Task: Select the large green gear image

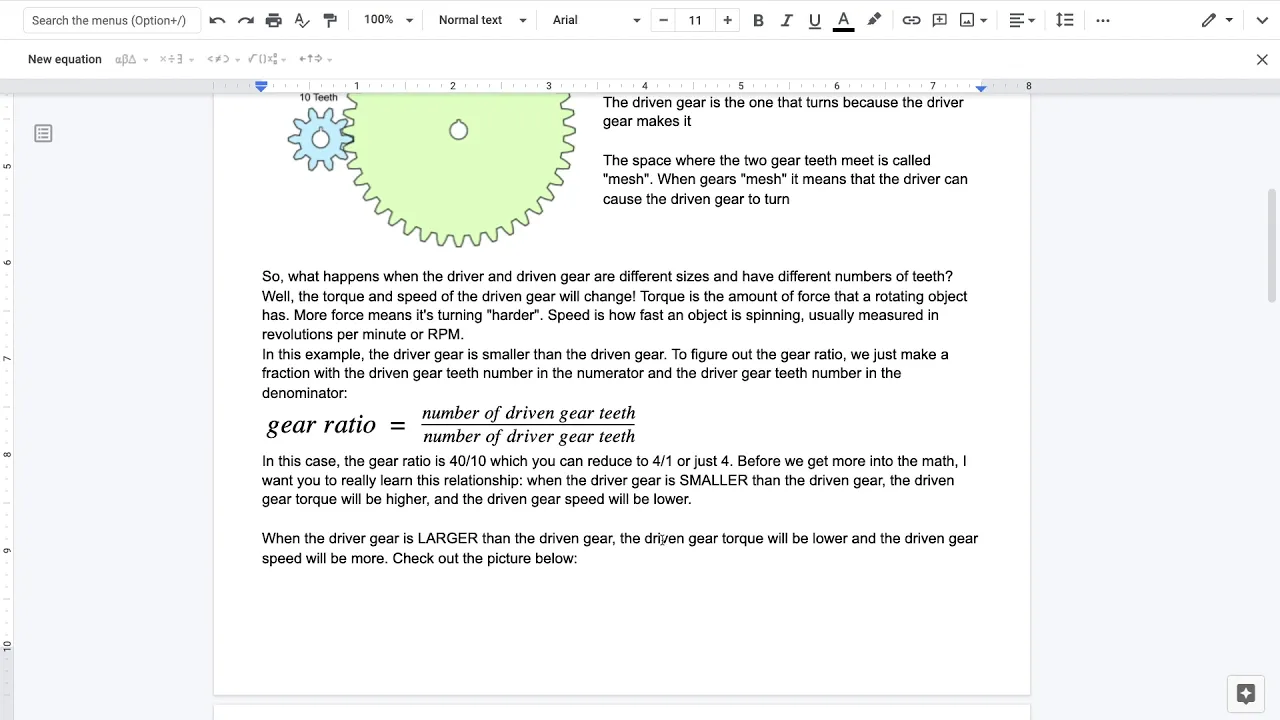Action: coord(460,168)
